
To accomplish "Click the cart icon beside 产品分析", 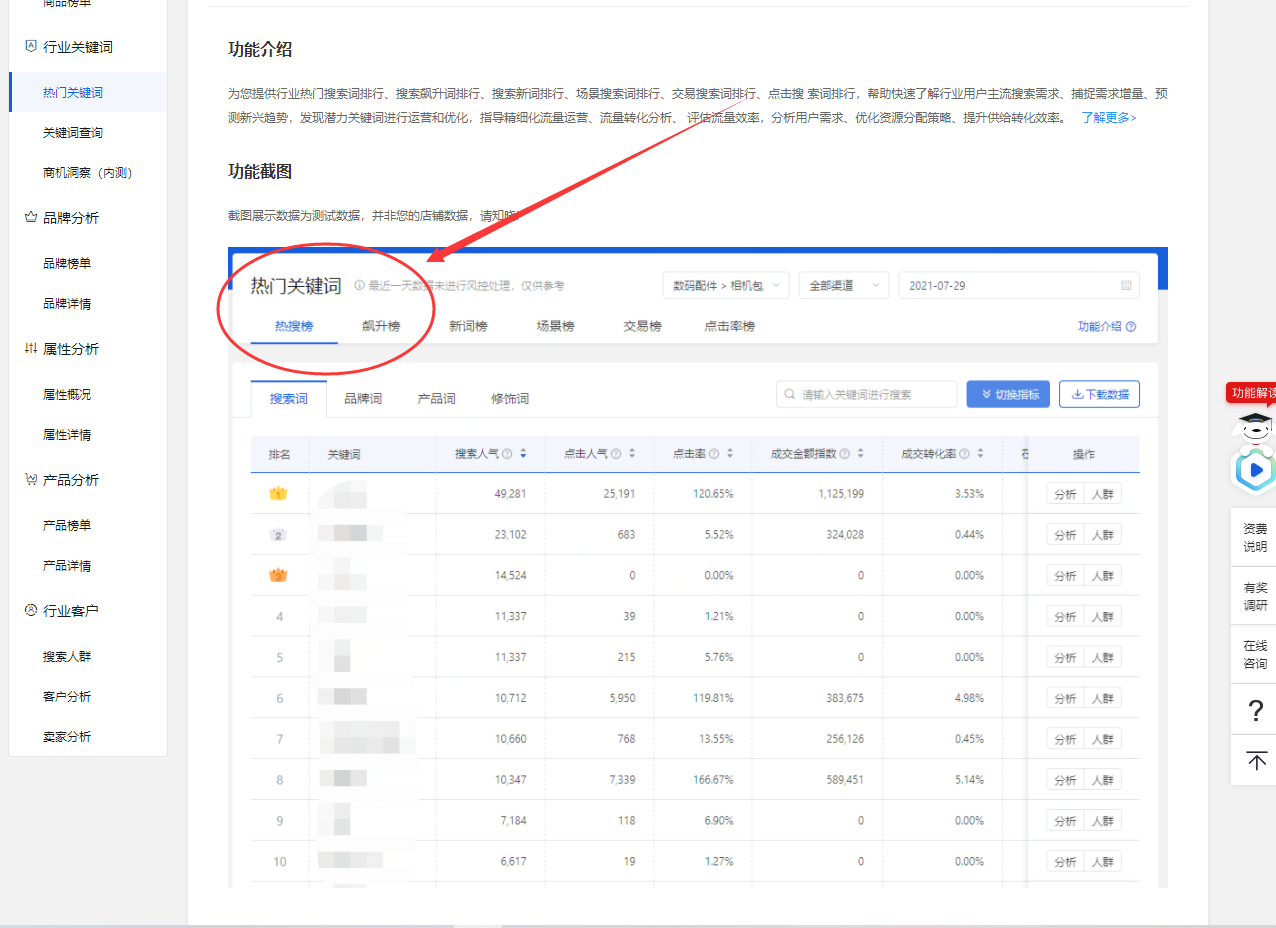I will 30,480.
